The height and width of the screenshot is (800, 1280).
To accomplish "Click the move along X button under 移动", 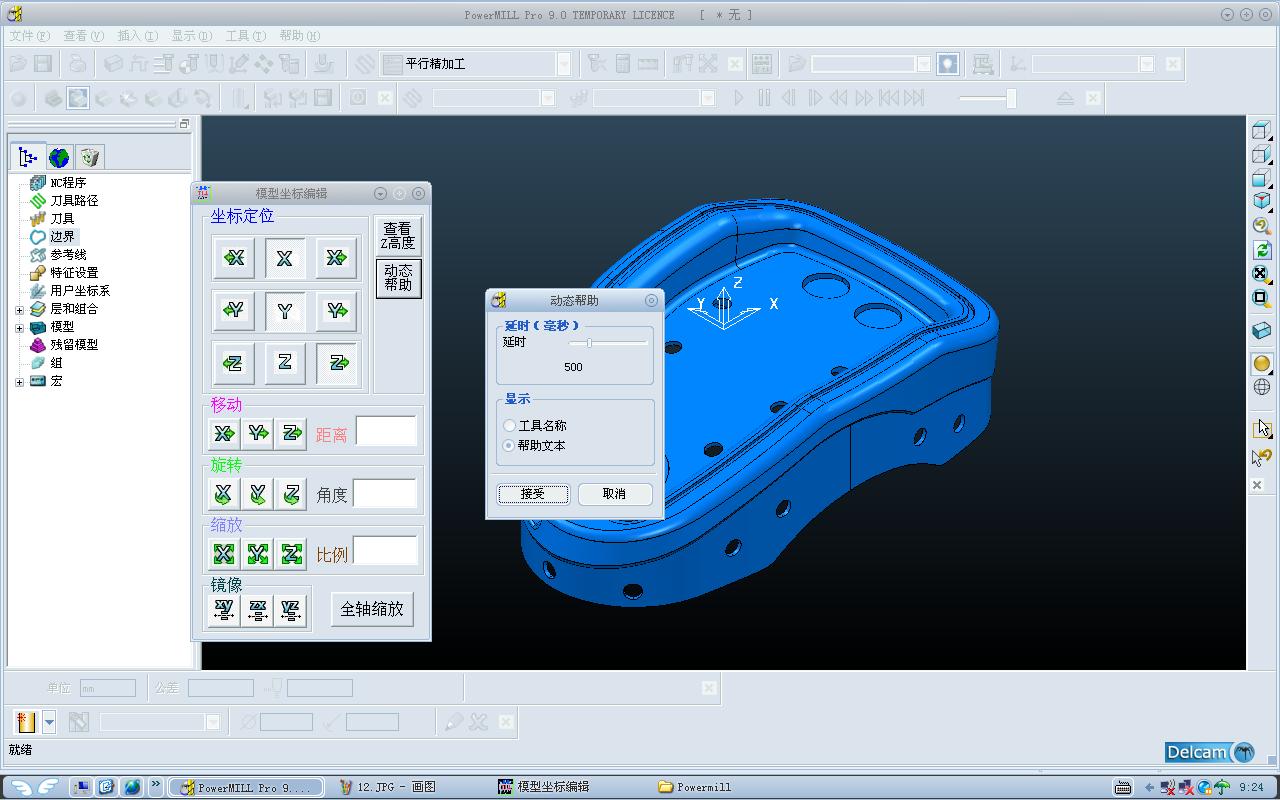I will tap(224, 433).
